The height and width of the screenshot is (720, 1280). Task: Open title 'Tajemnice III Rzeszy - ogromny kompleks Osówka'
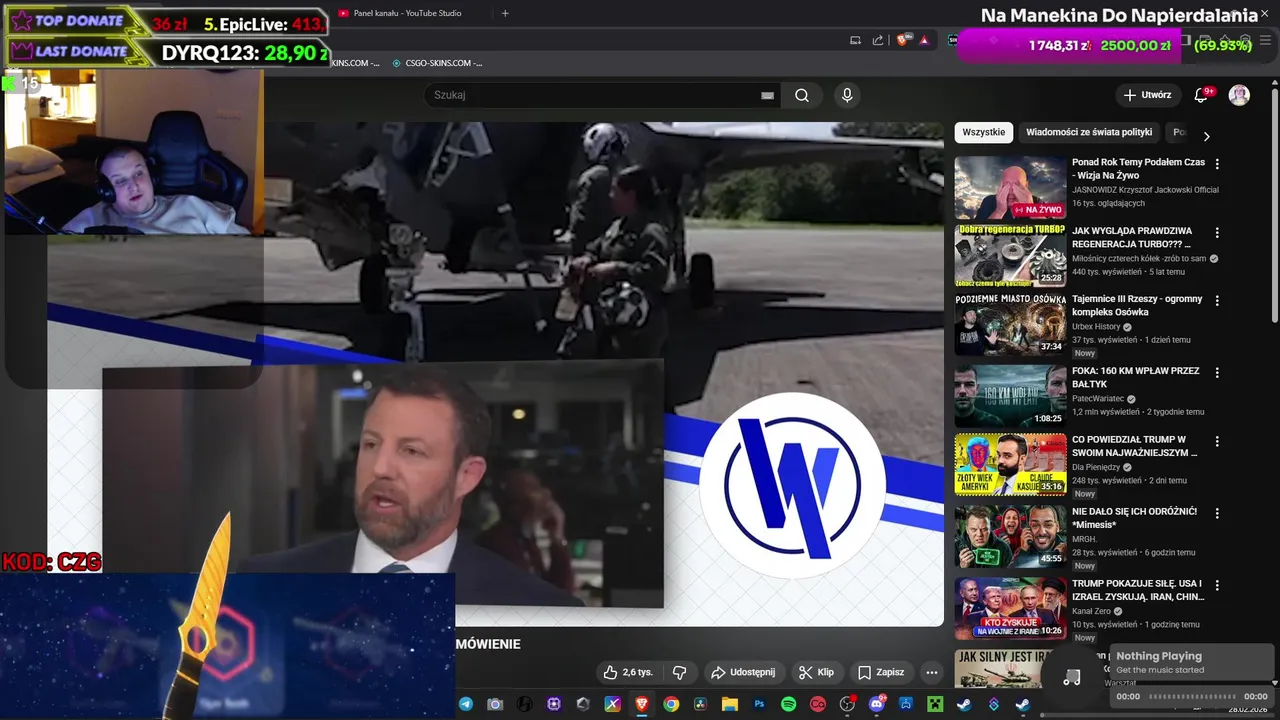pyautogui.click(x=1137, y=305)
